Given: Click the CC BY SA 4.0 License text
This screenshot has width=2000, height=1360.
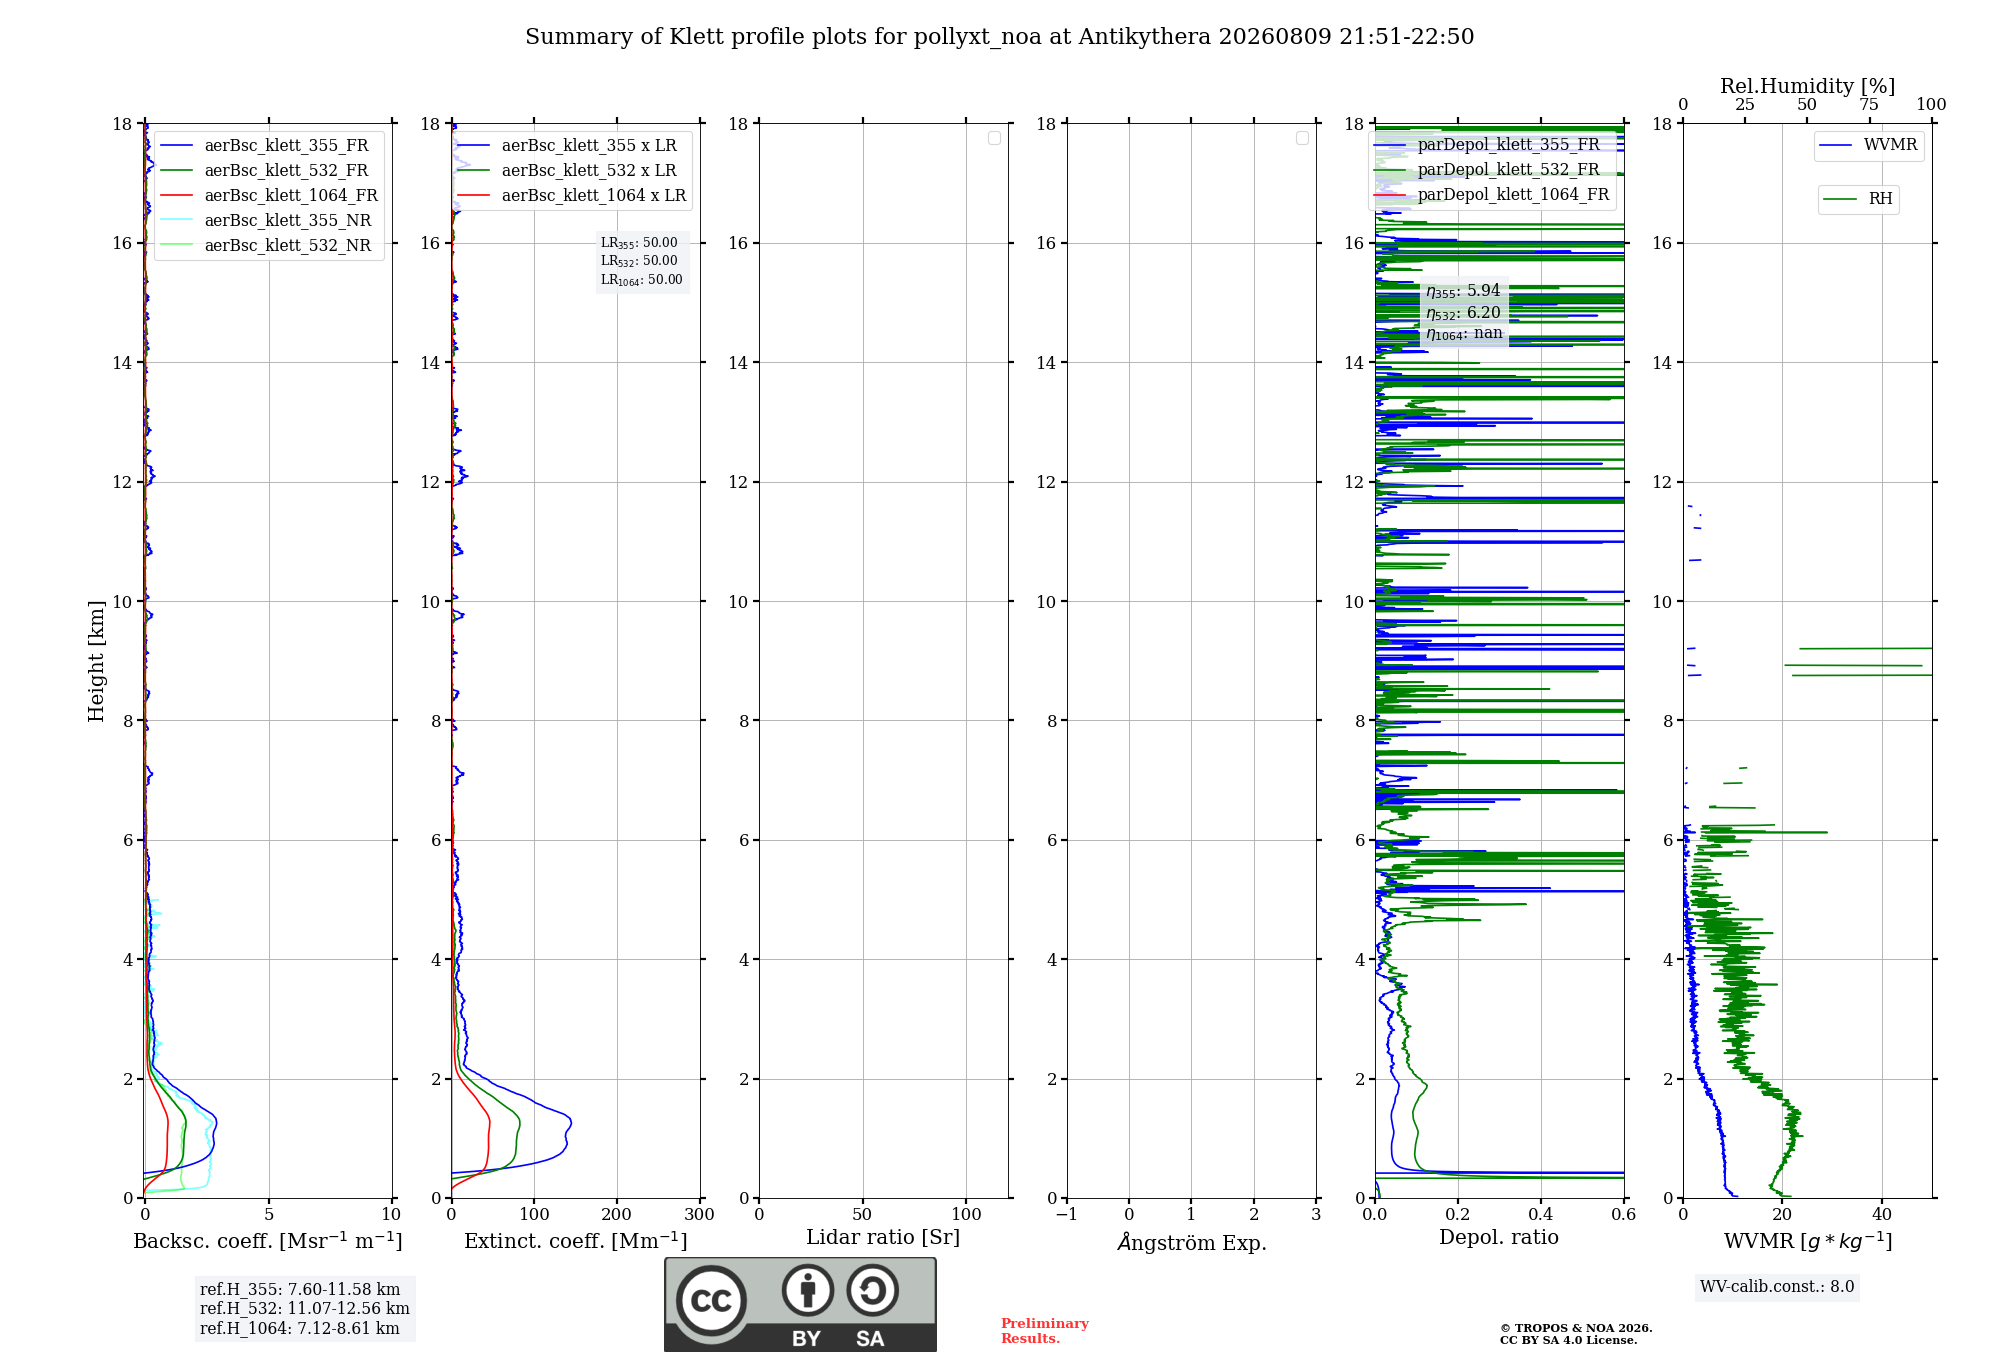Looking at the screenshot, I should click(1569, 1341).
